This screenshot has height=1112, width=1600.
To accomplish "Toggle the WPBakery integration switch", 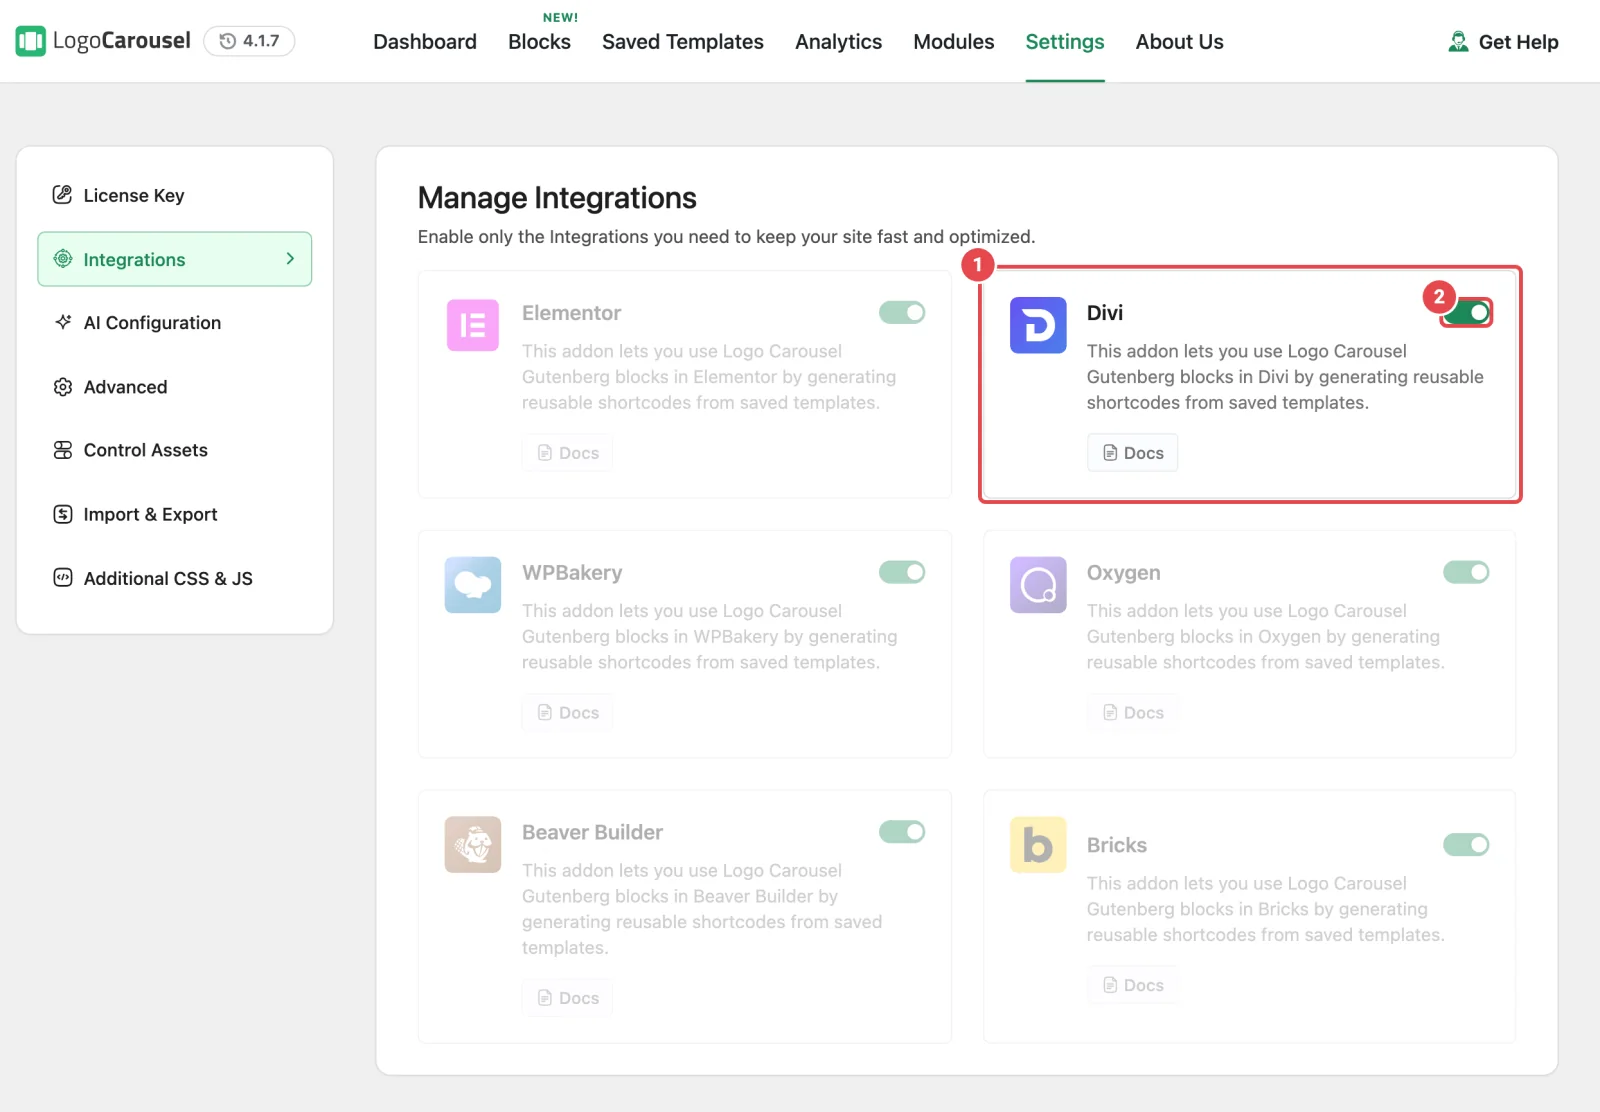I will coord(902,572).
